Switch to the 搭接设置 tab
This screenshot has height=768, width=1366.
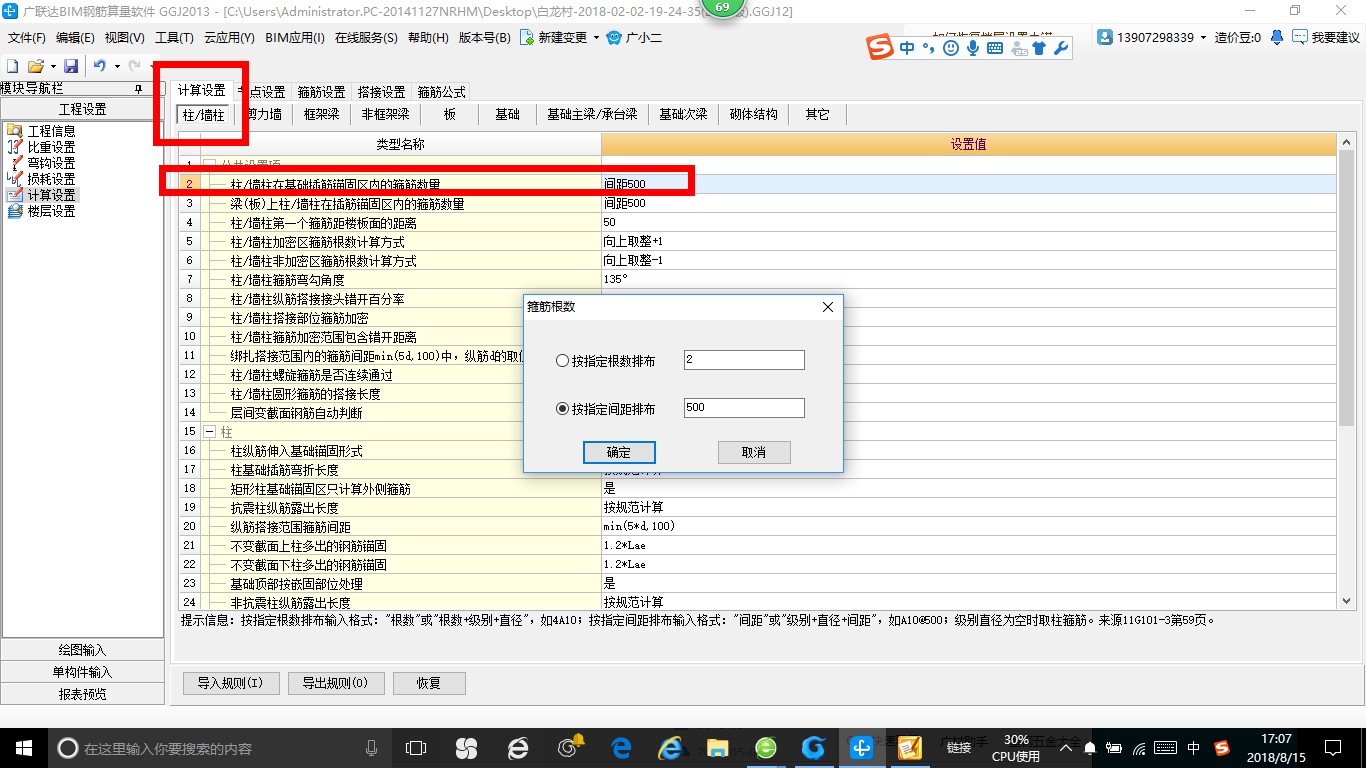point(381,92)
